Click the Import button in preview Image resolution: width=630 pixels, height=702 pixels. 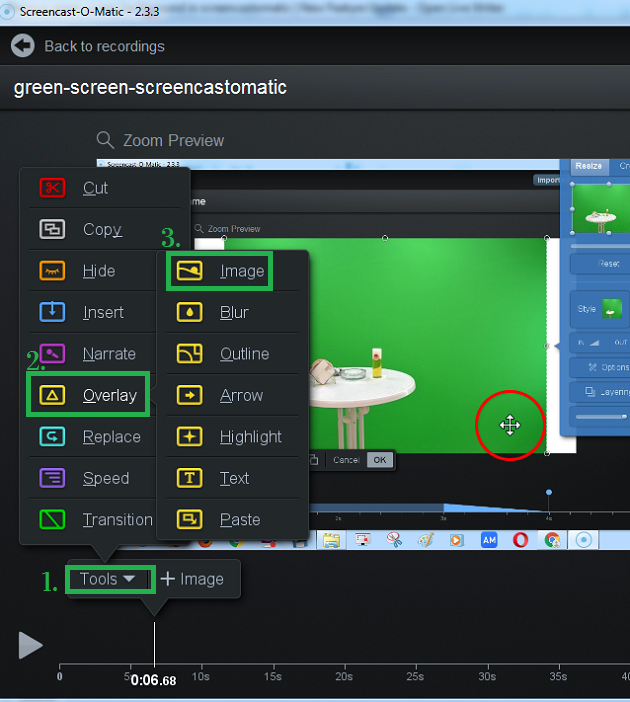(x=547, y=180)
